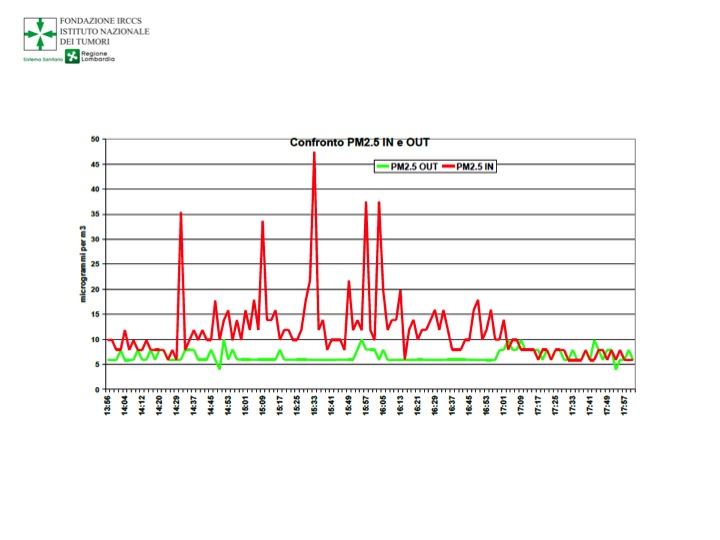
Task: Click the Sistema Sanitario label
Action: coord(43,59)
